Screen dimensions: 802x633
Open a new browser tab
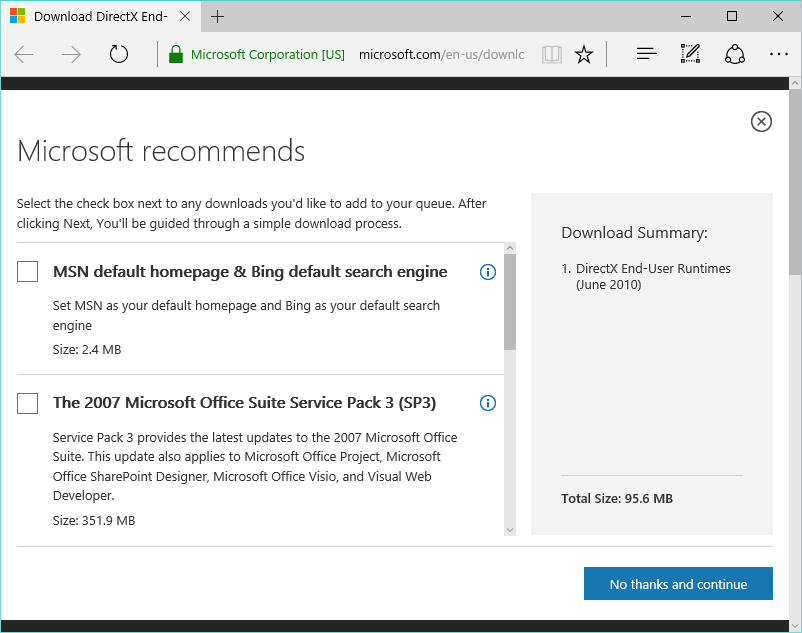[x=217, y=16]
